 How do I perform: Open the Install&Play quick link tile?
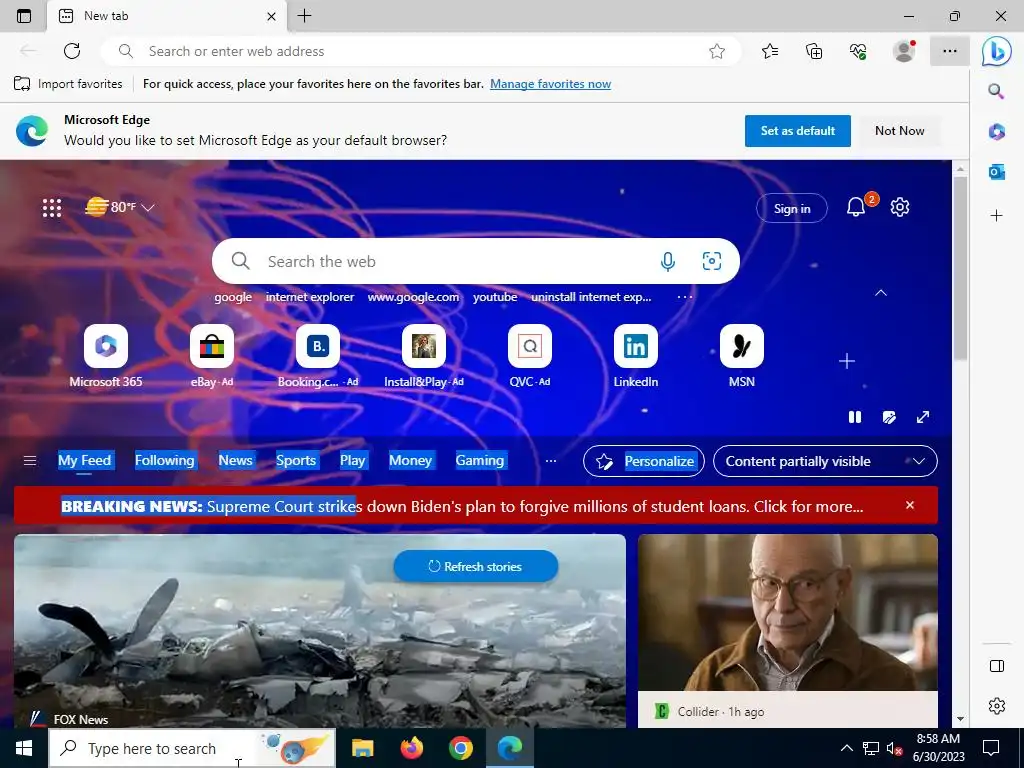coord(424,357)
